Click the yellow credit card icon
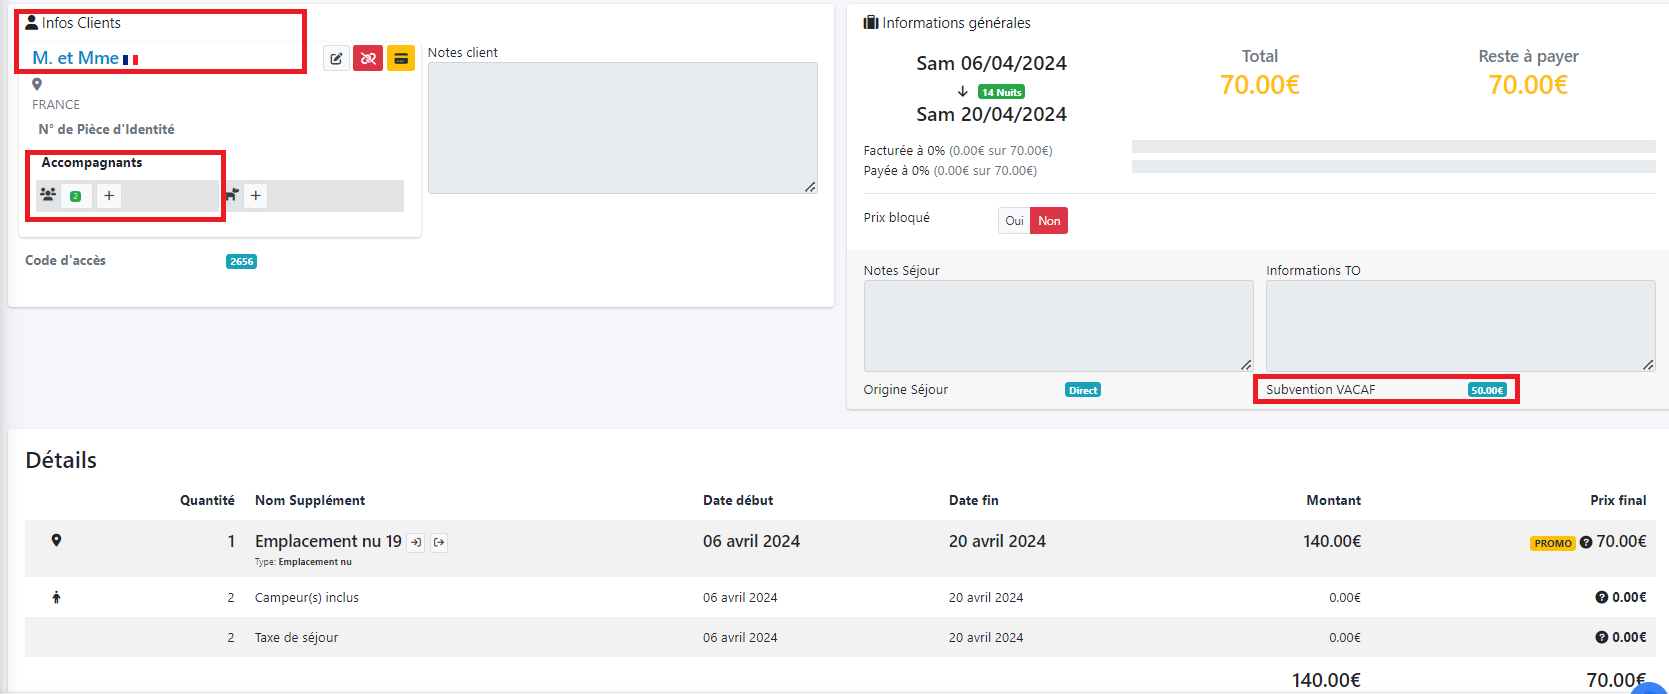This screenshot has width=1669, height=694. coord(401,59)
